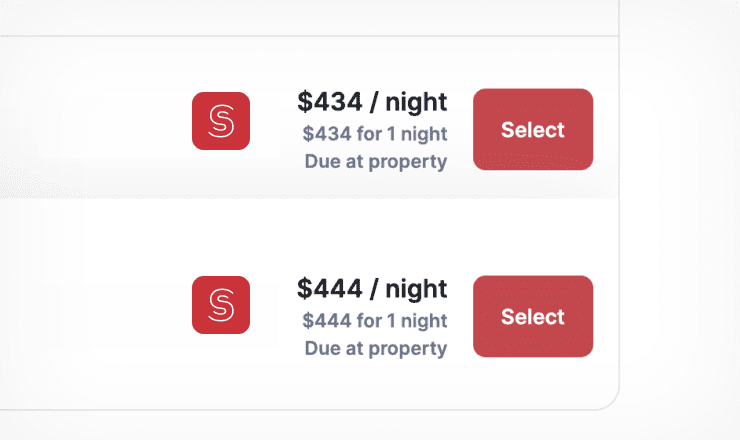Click the red S logo beside $444 rate
Screen dimensions: 740x440
[221, 305]
